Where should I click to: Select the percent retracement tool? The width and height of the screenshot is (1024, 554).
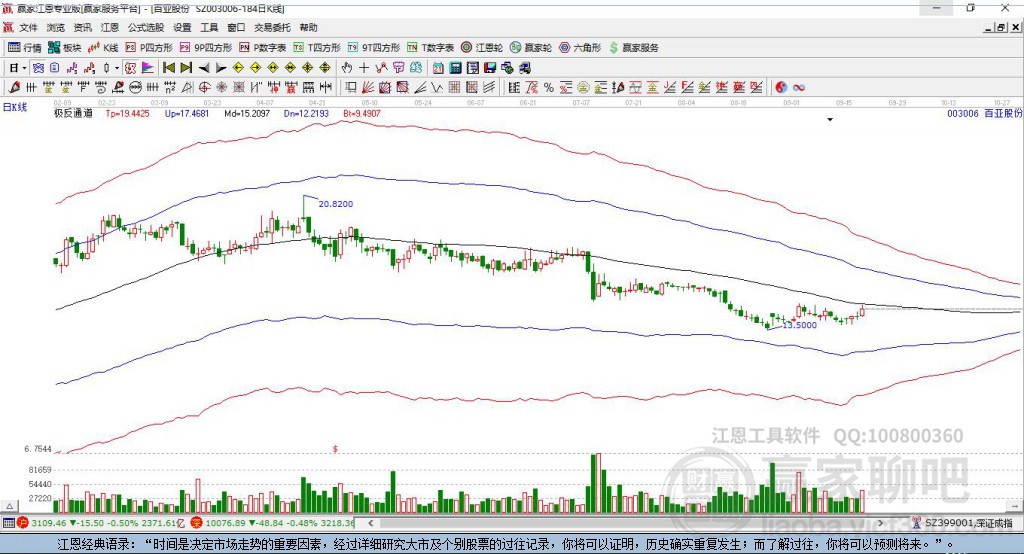(x=549, y=87)
